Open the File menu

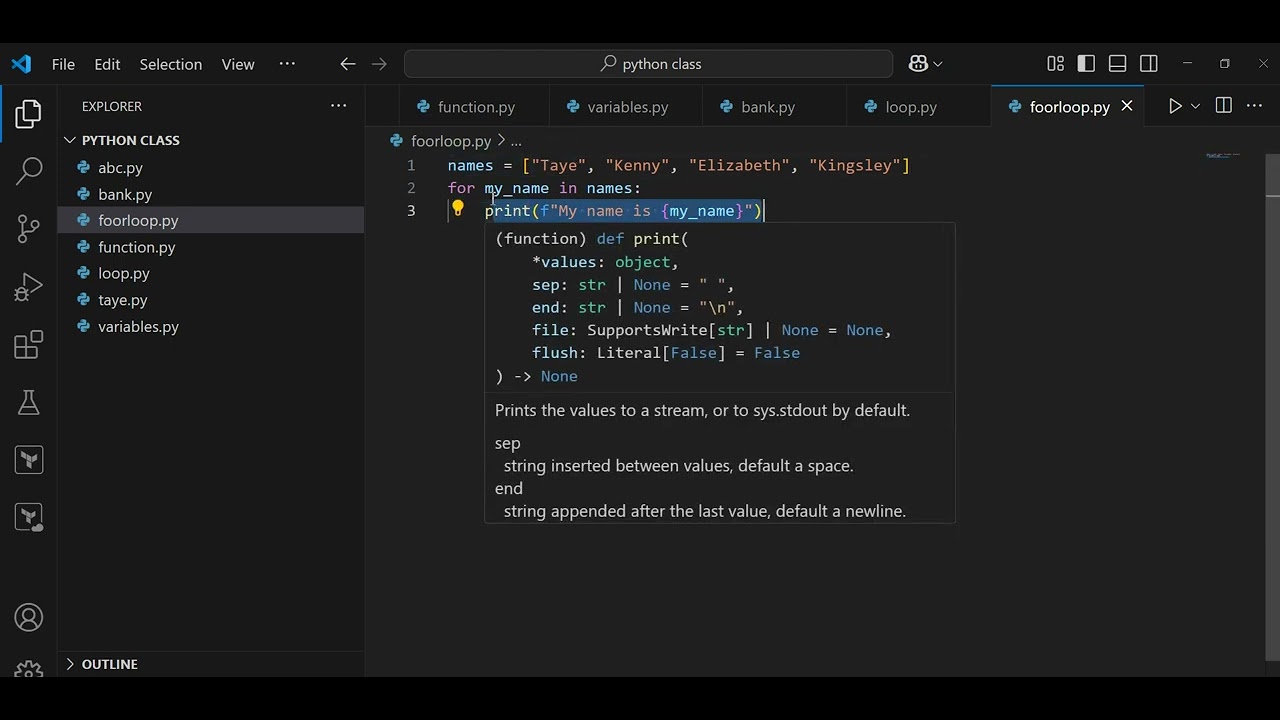point(63,64)
